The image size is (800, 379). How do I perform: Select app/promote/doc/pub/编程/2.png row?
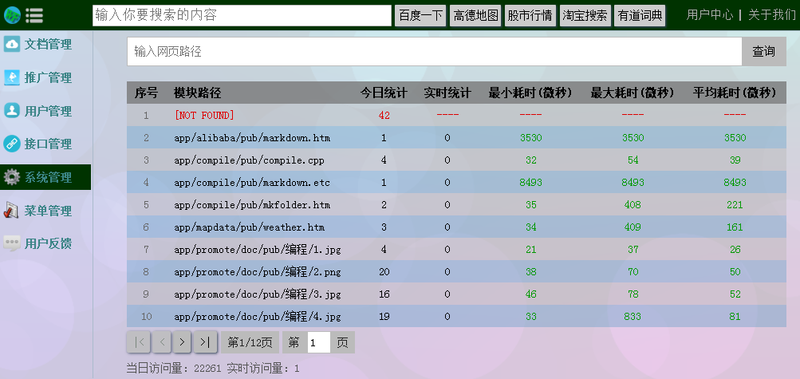click(x=457, y=272)
